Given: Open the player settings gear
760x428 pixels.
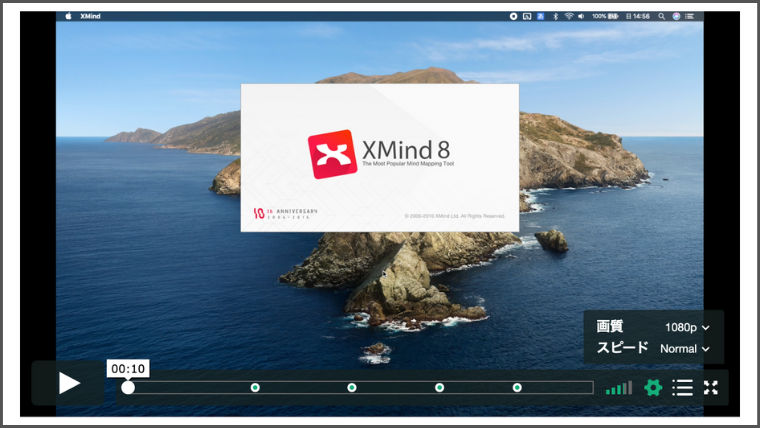Looking at the screenshot, I should tap(653, 387).
